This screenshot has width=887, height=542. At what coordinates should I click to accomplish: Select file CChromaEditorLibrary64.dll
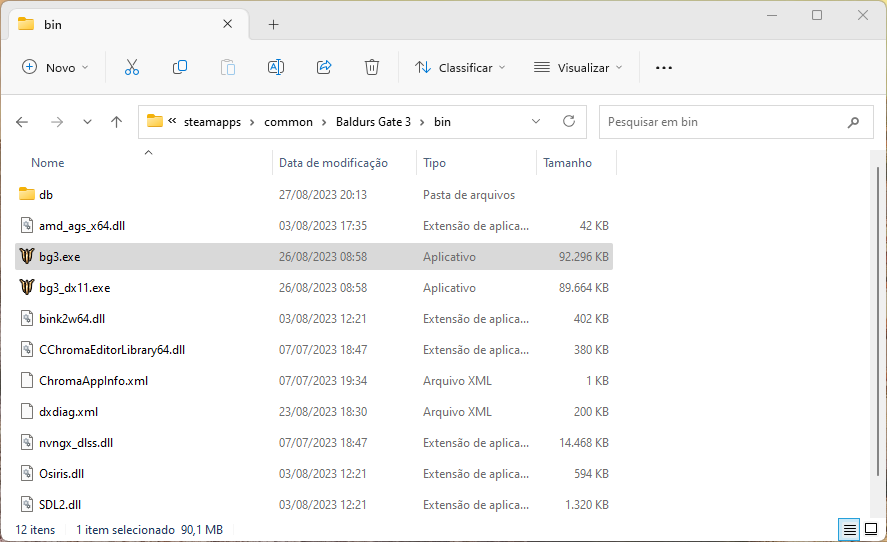(x=112, y=350)
